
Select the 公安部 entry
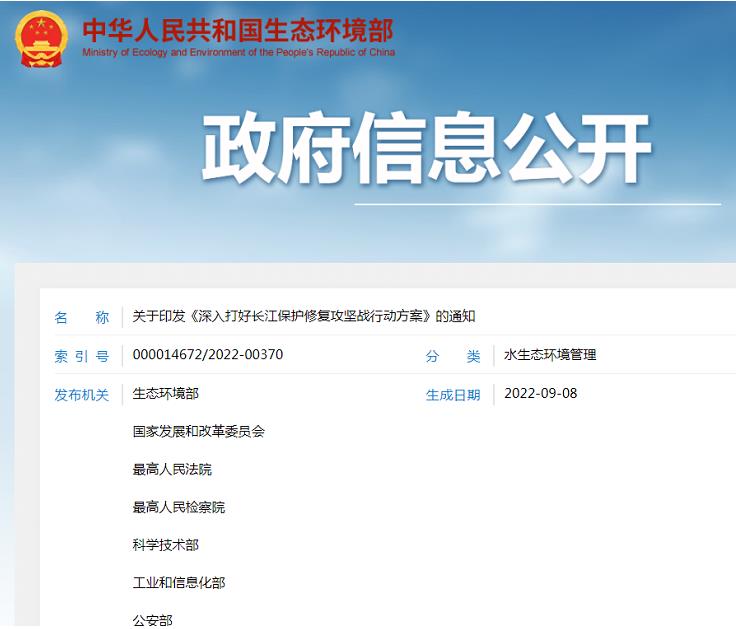pos(152,620)
